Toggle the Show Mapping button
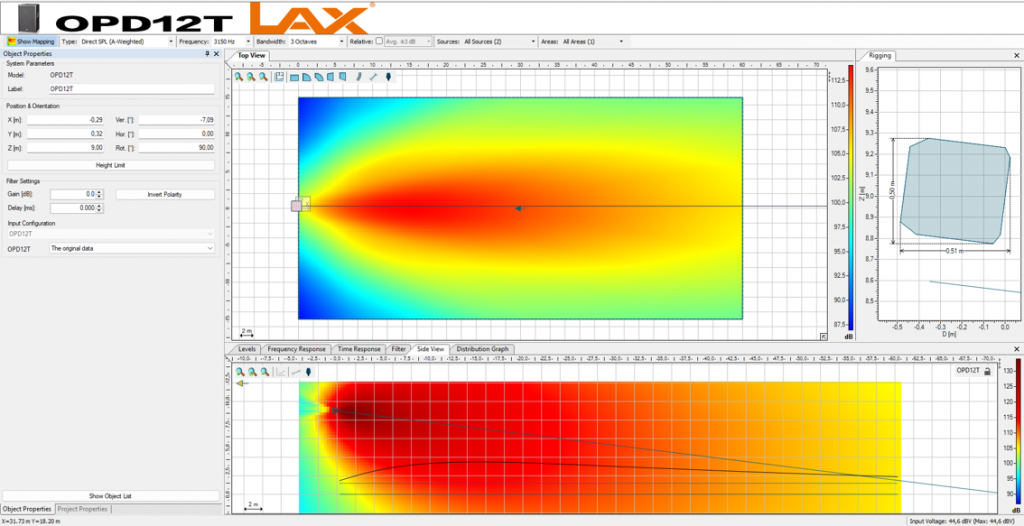This screenshot has height=526, width=1024. [31, 41]
